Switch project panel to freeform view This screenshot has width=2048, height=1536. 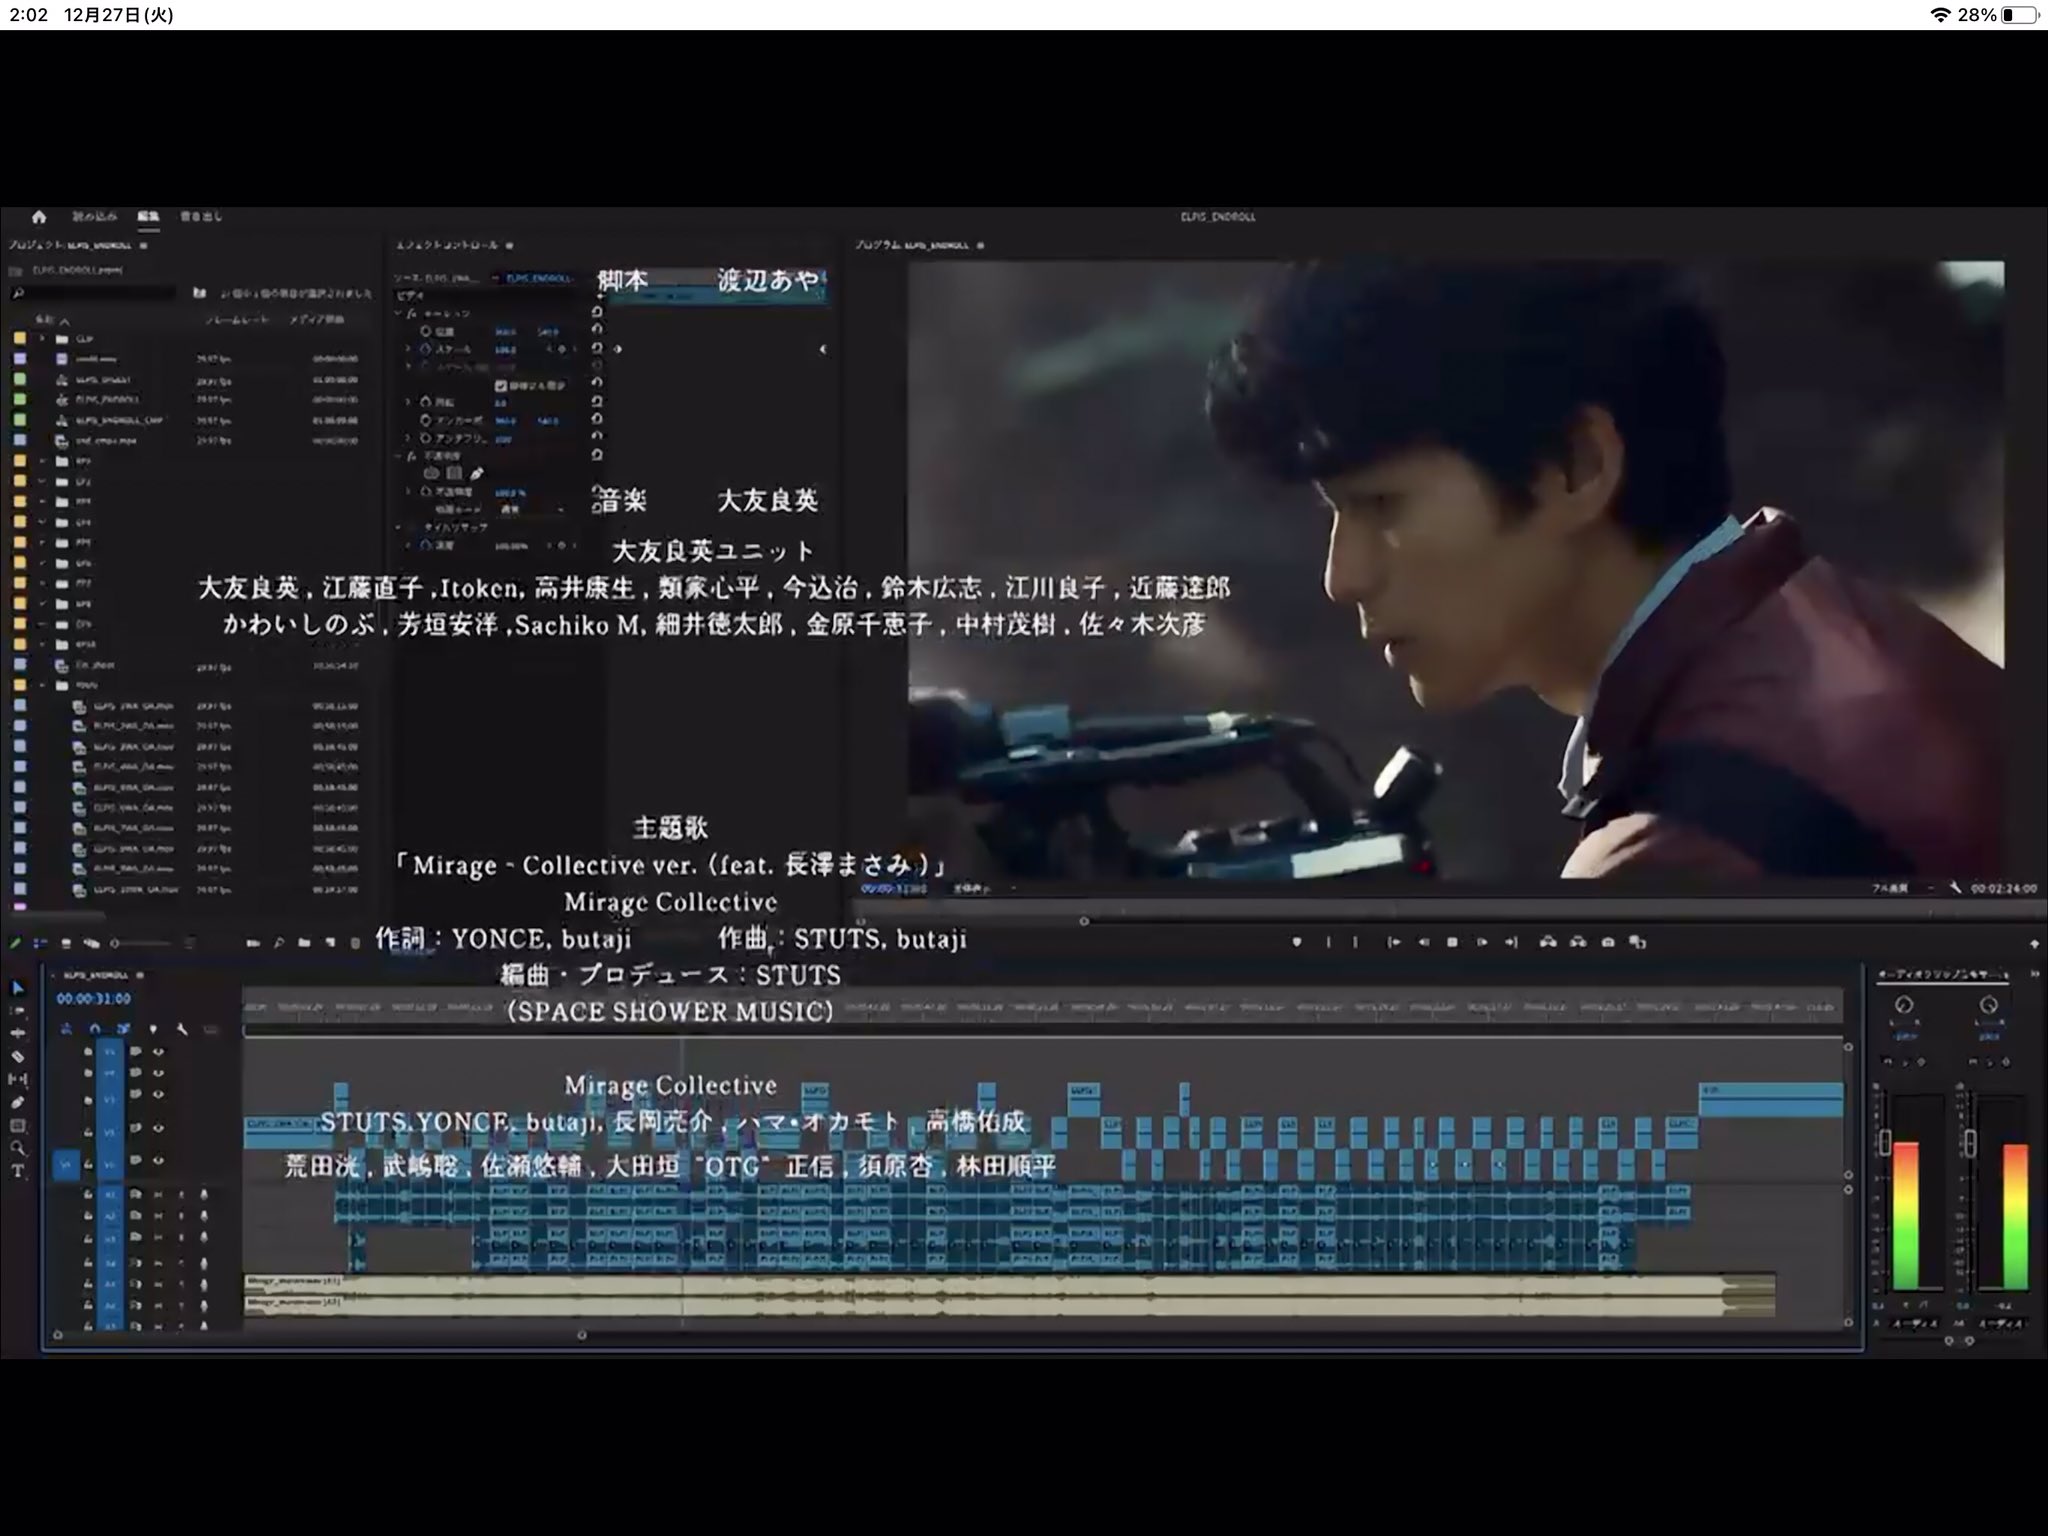pyautogui.click(x=91, y=943)
